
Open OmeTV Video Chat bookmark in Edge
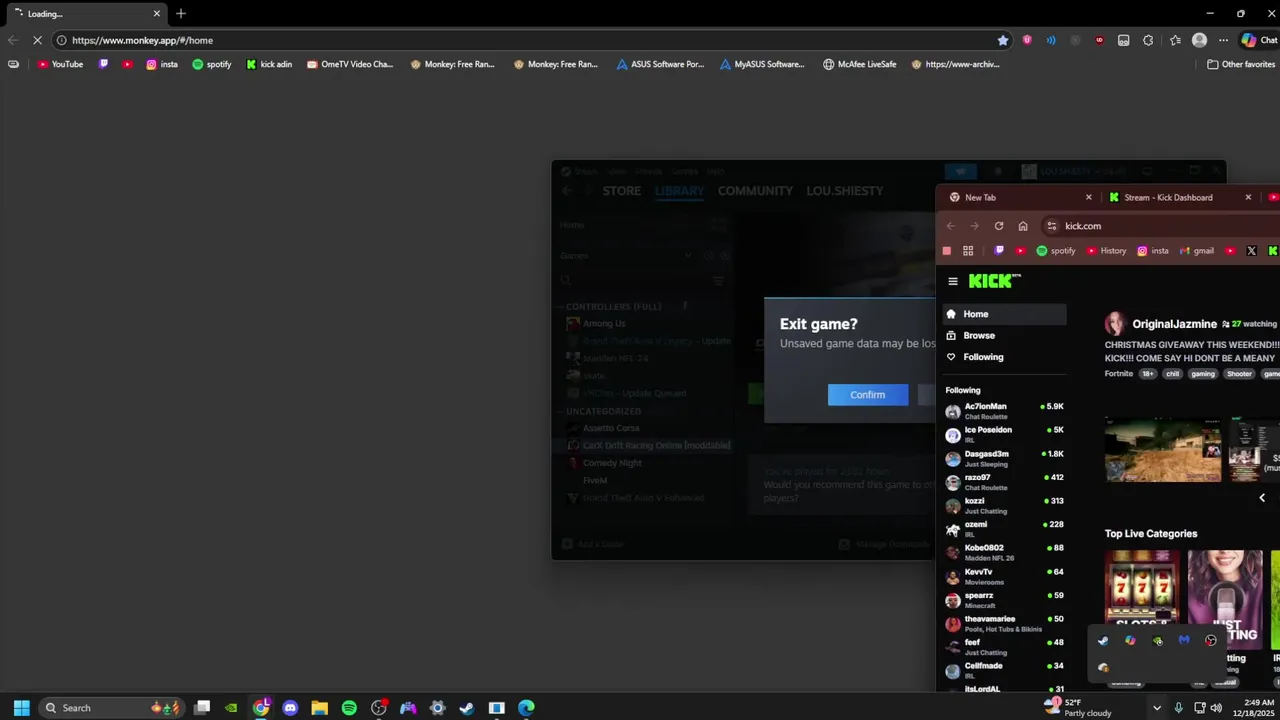tap(350, 64)
